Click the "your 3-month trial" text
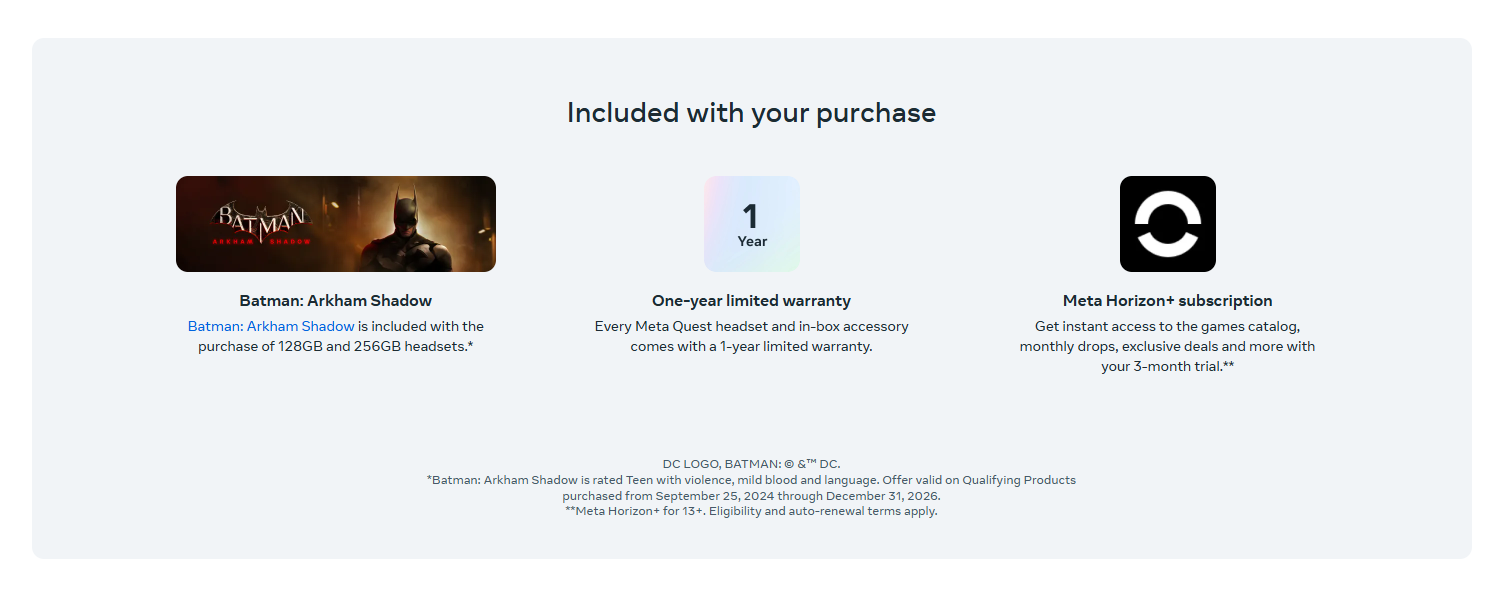This screenshot has width=1507, height=591. pos(1160,366)
